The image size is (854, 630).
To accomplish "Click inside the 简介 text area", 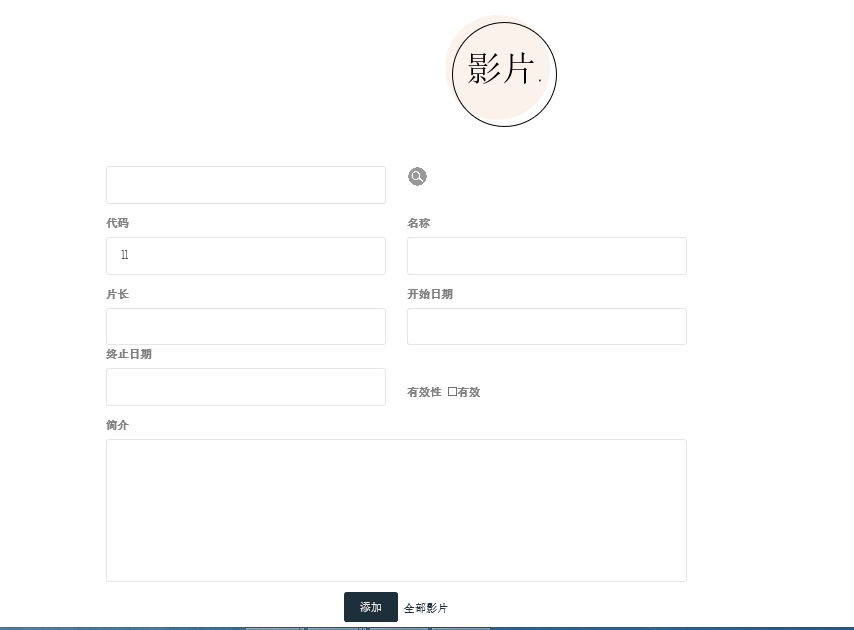I will (x=396, y=511).
